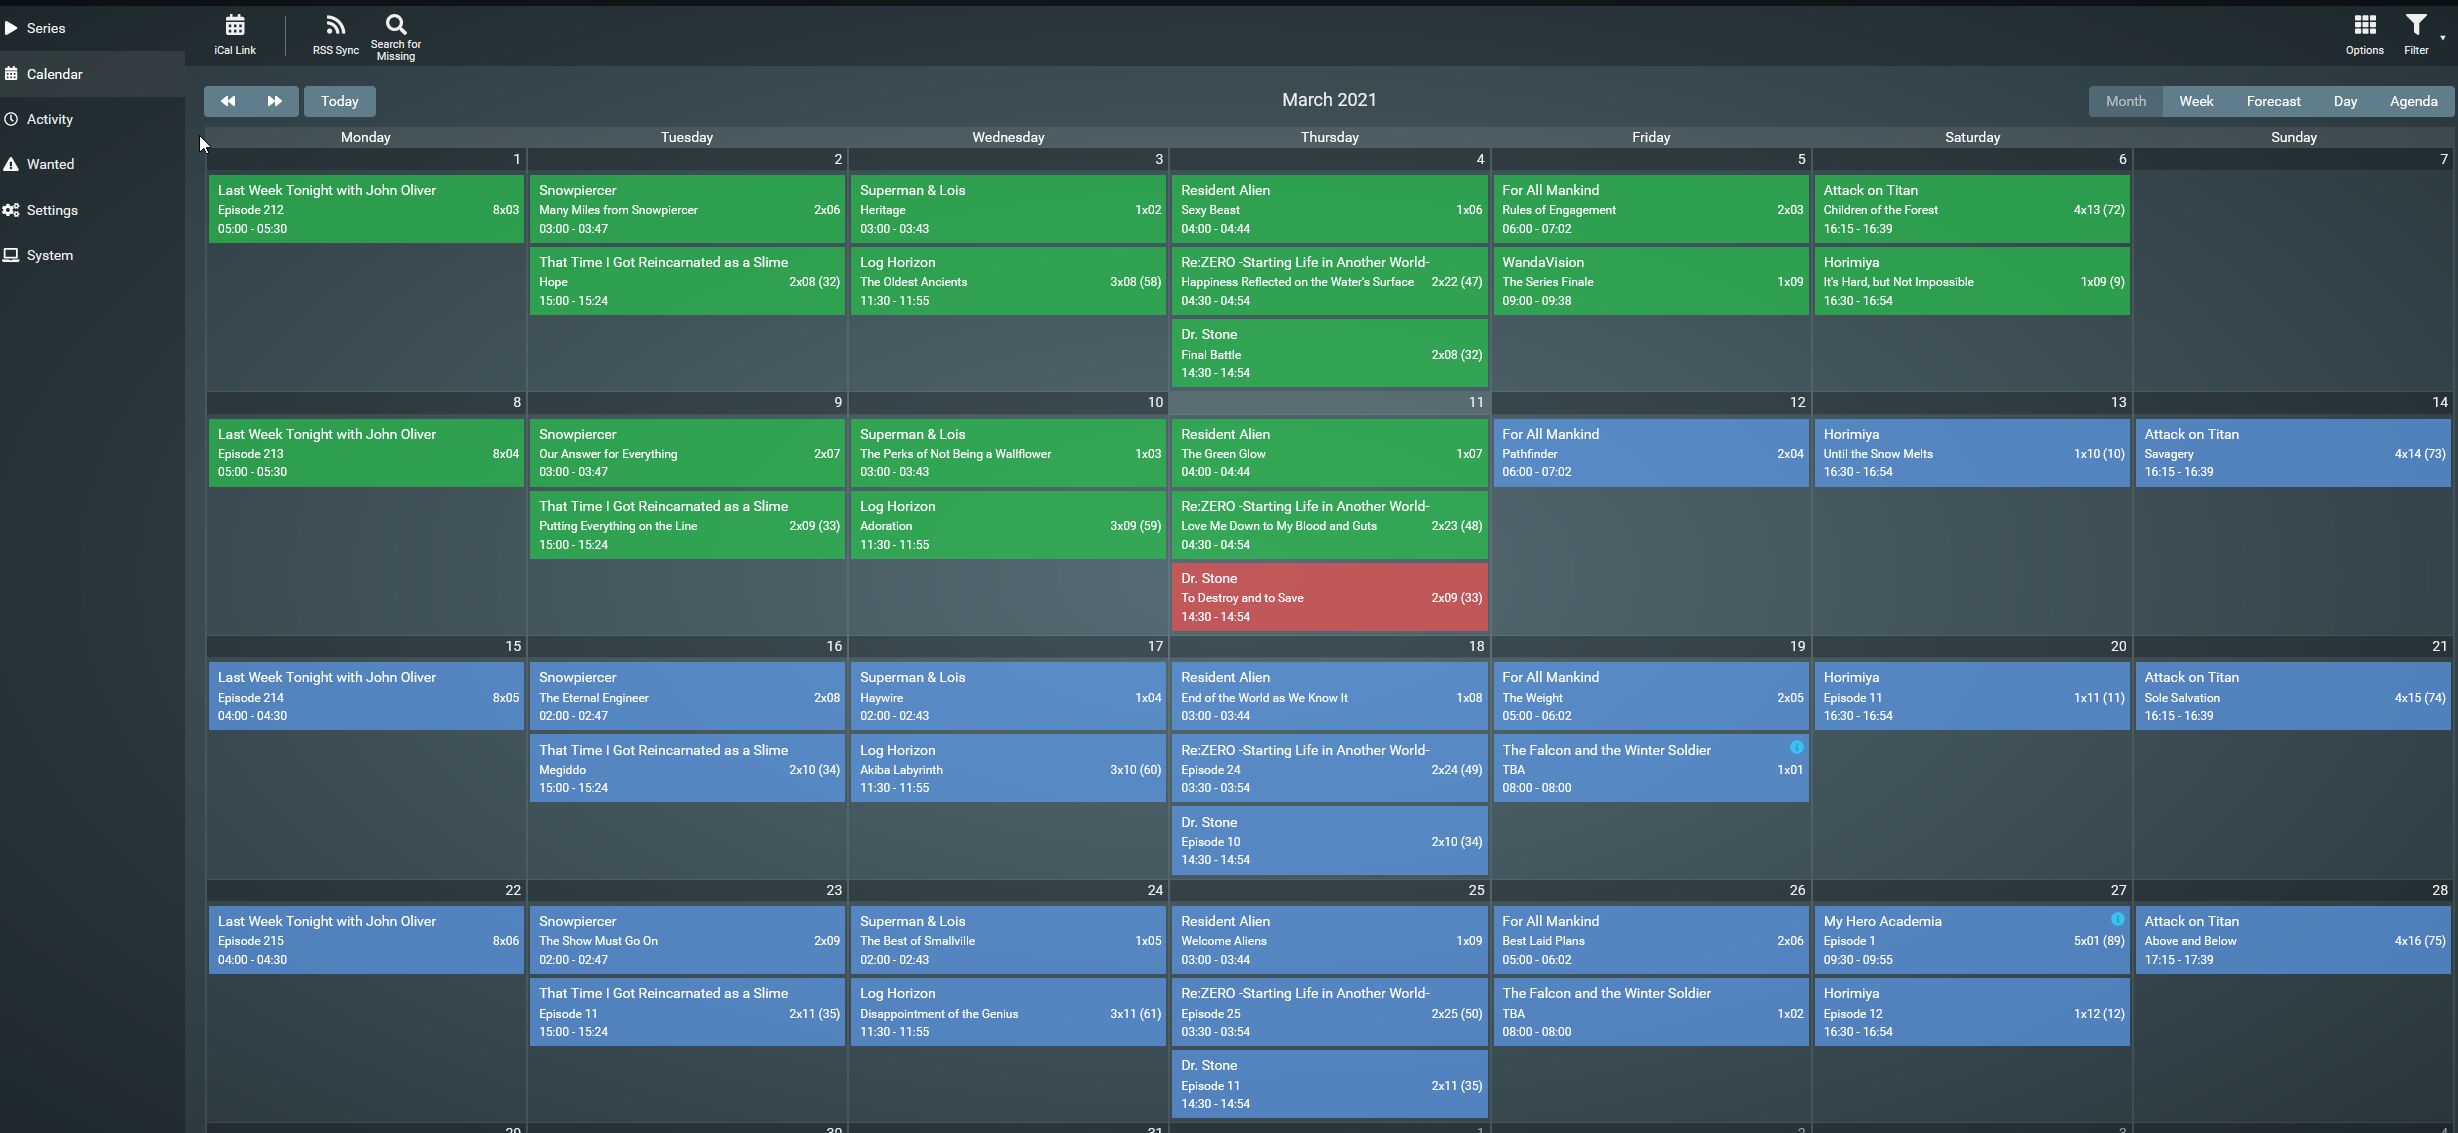Open Snowpiercer The Eternal Engineer event
This screenshot has height=1133, width=2458.
tap(687, 696)
